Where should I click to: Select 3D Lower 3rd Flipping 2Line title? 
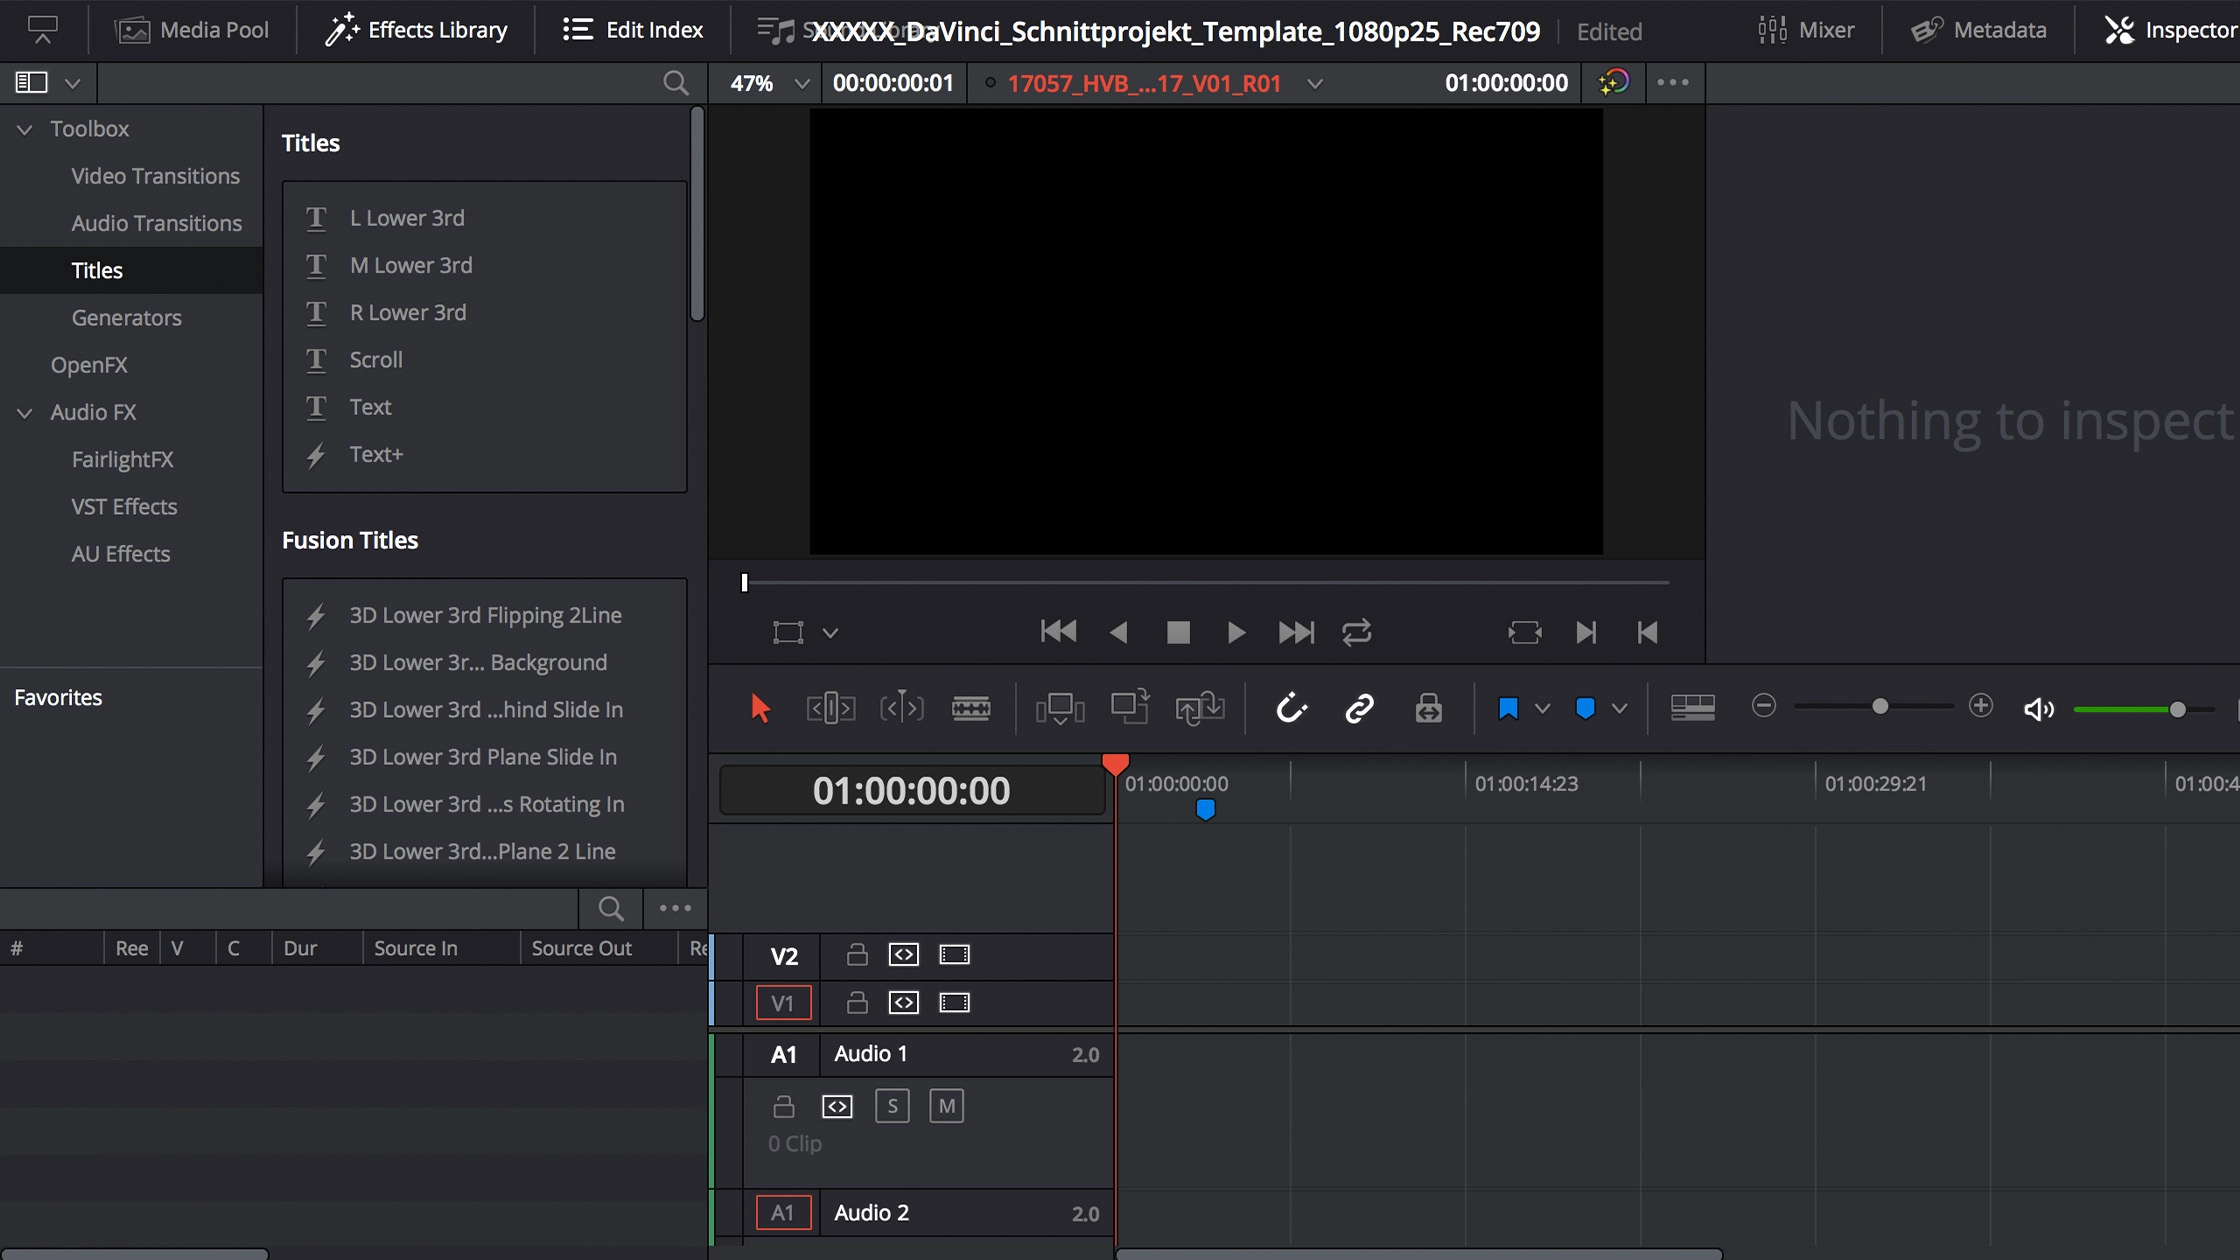tap(485, 615)
